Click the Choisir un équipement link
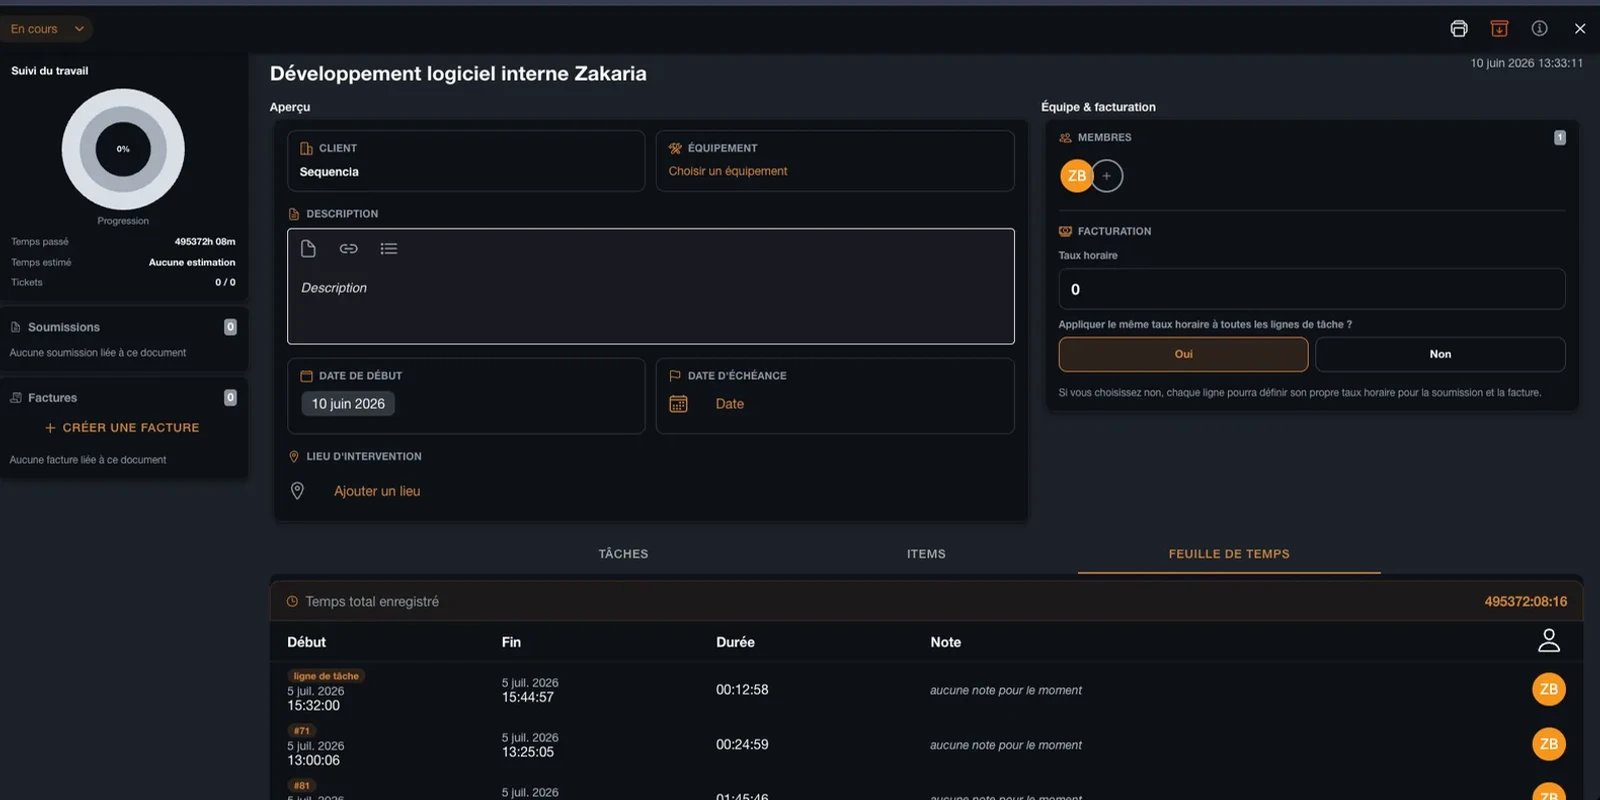This screenshot has height=800, width=1600. pos(728,171)
